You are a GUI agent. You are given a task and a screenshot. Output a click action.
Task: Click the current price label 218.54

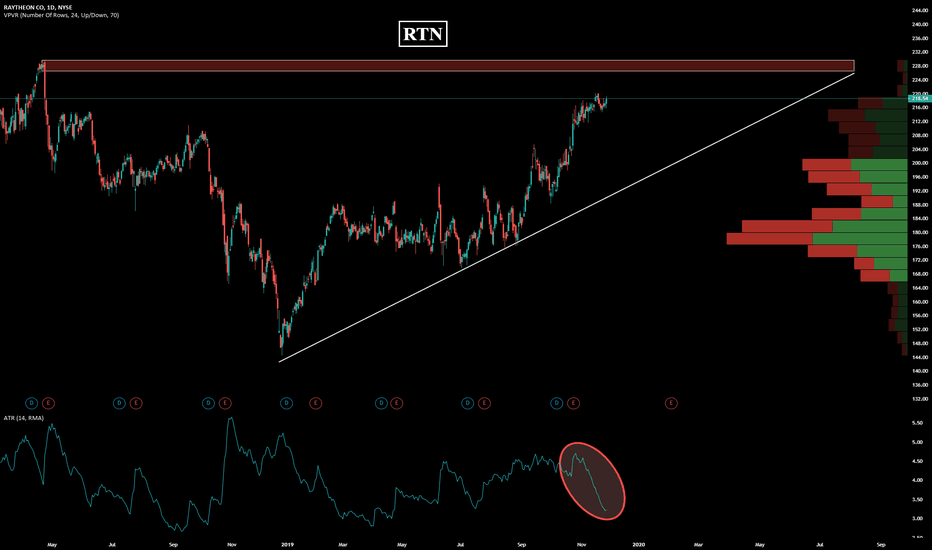pos(920,99)
